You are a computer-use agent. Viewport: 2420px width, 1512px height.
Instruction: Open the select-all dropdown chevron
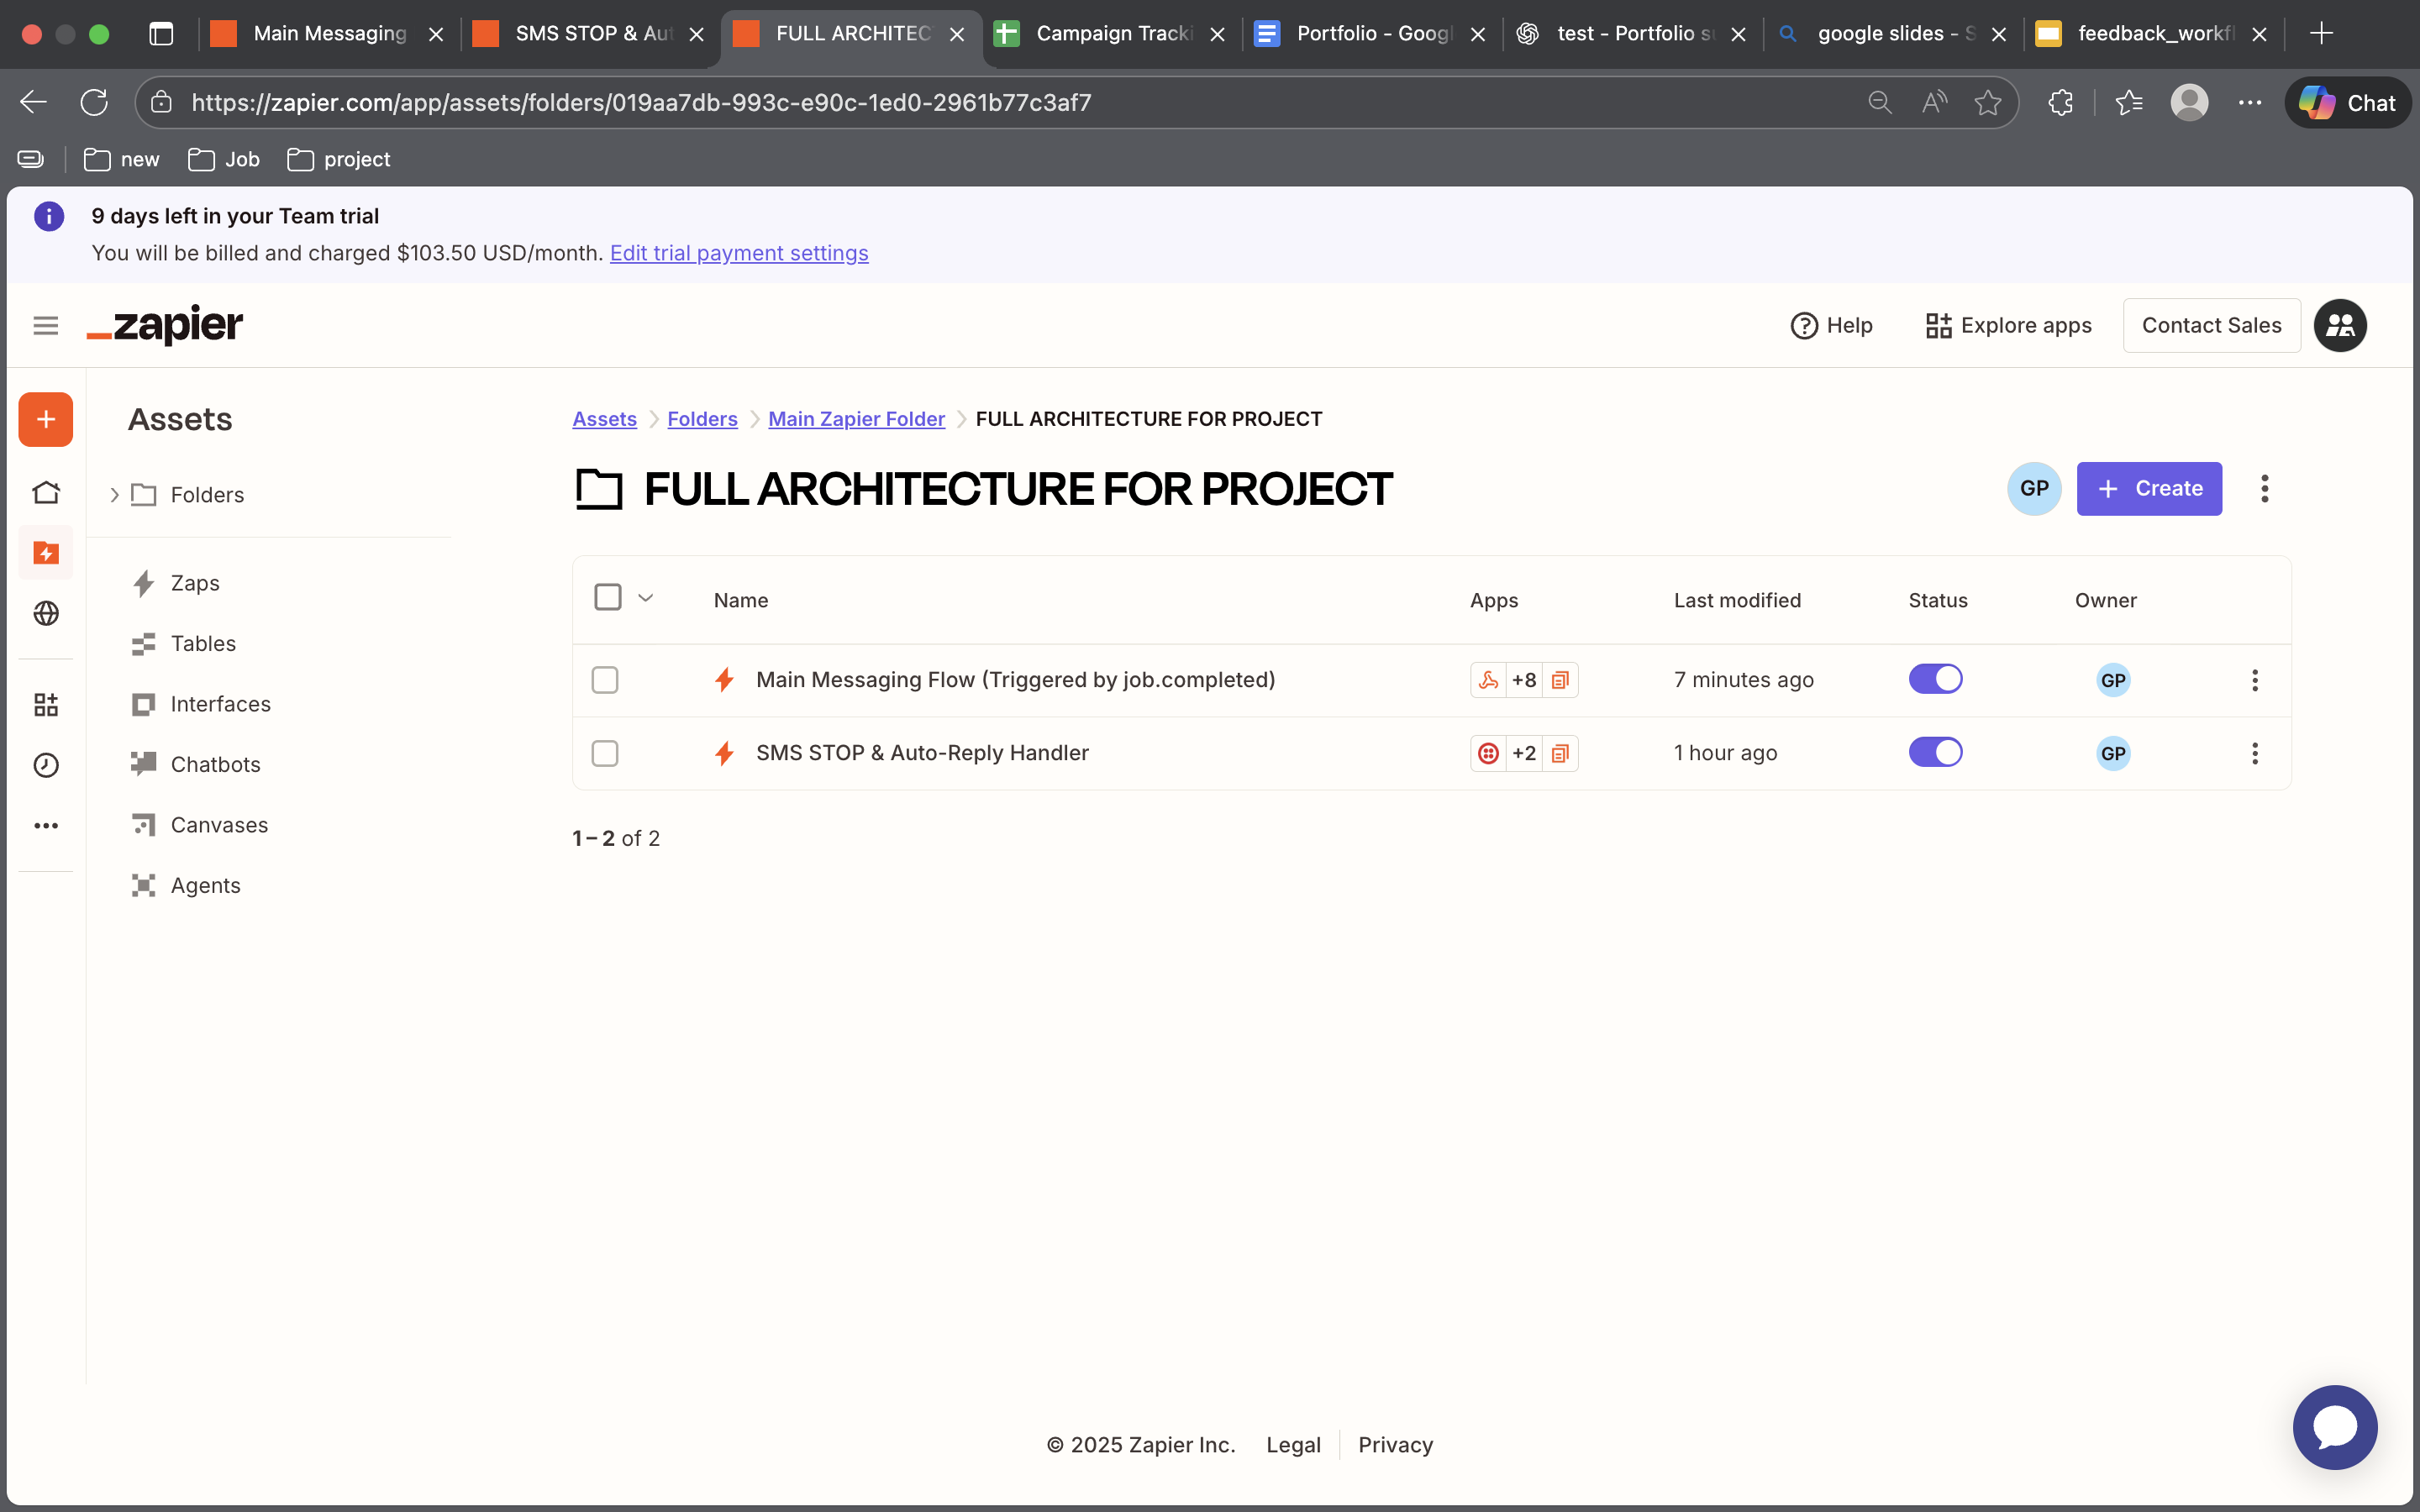click(646, 598)
